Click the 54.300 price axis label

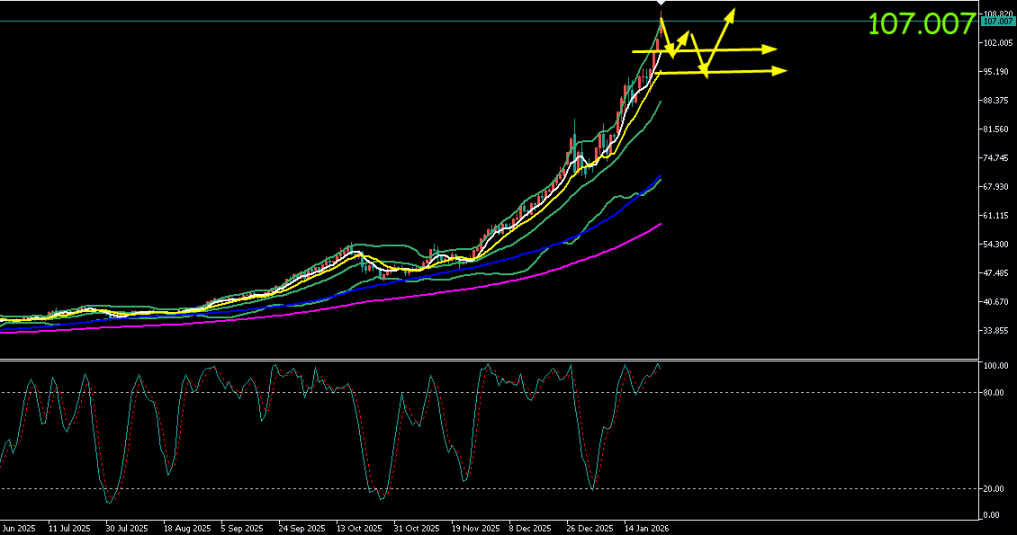coord(996,244)
